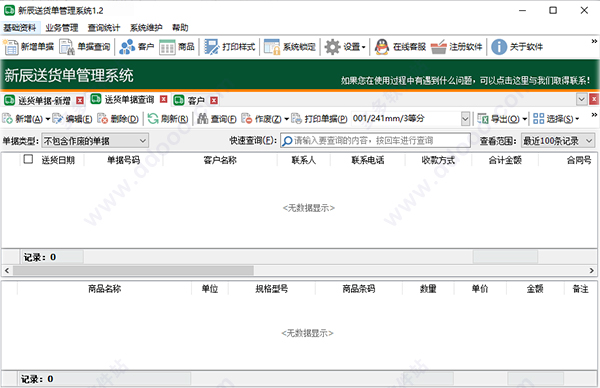Close all tabs with red X button
Viewport: 600px width, 388px height.
pyautogui.click(x=594, y=99)
